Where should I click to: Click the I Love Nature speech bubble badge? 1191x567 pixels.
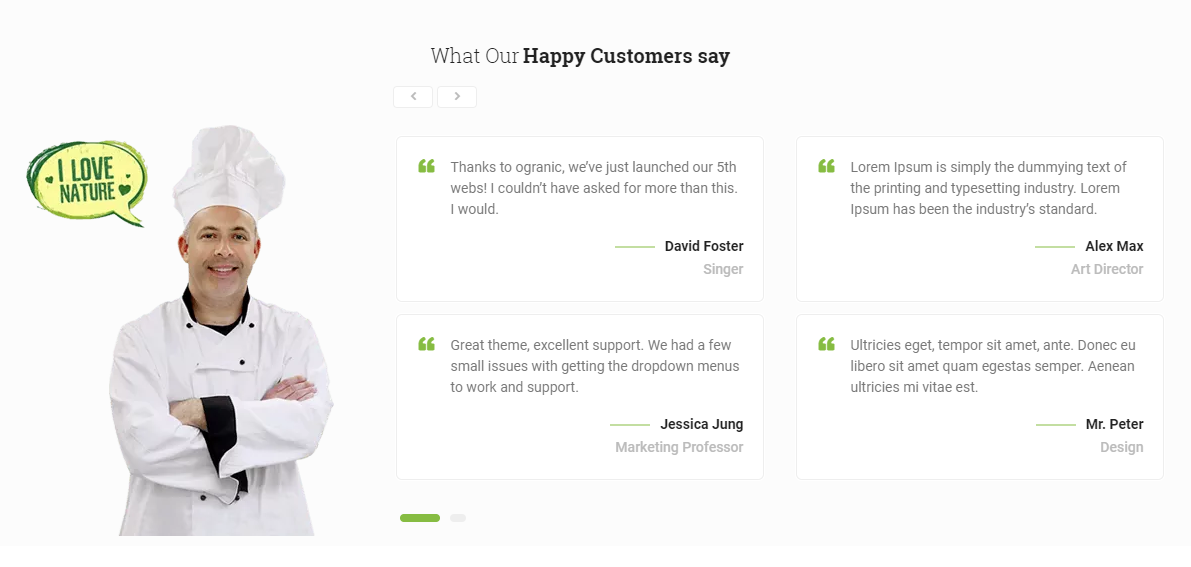click(x=87, y=182)
